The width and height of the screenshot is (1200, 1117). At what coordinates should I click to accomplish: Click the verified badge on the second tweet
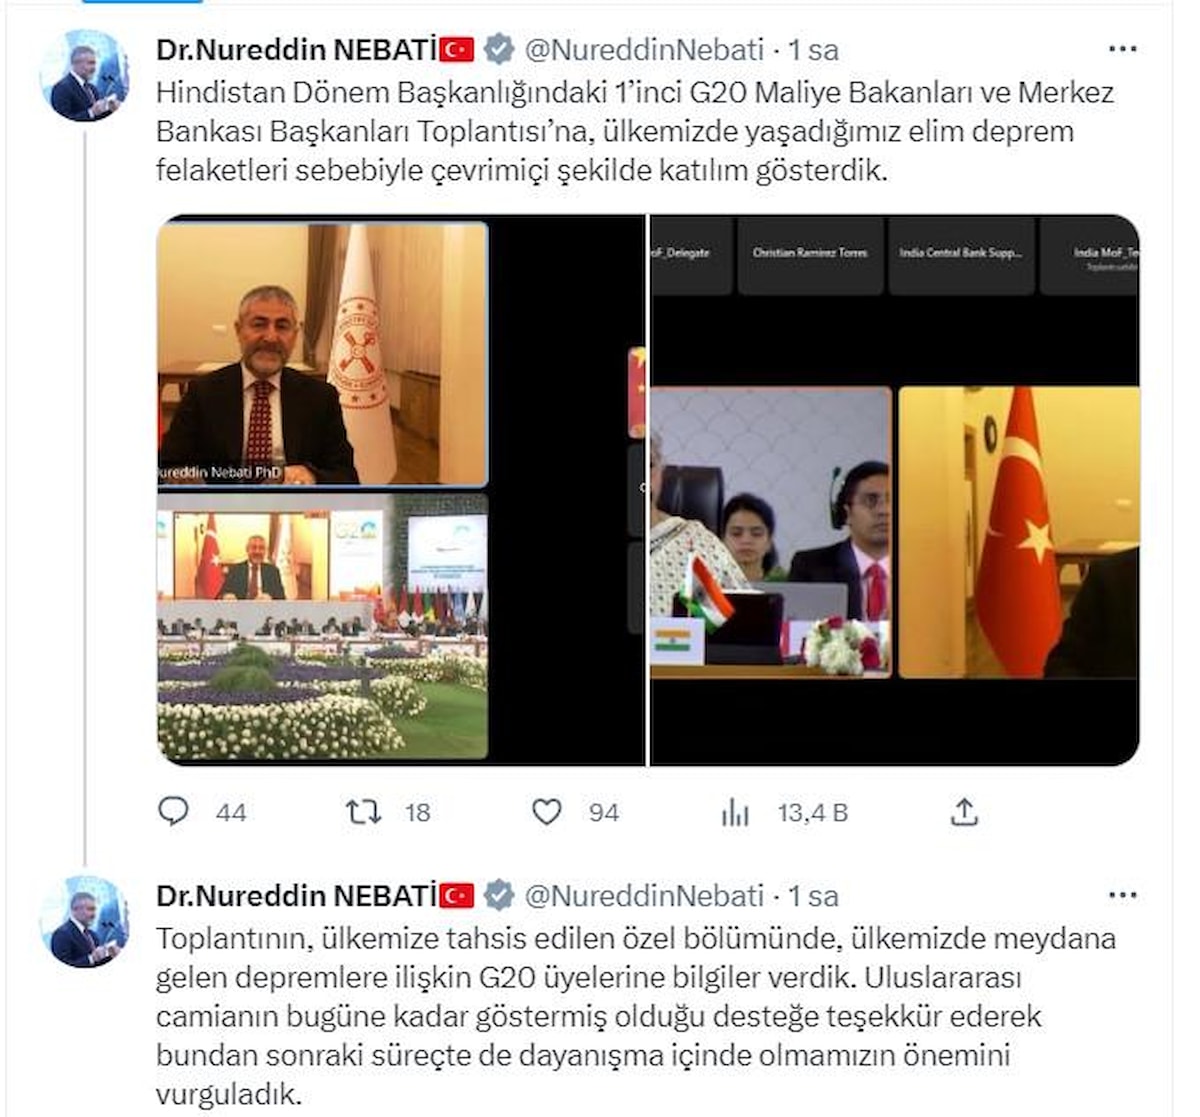[x=499, y=895]
